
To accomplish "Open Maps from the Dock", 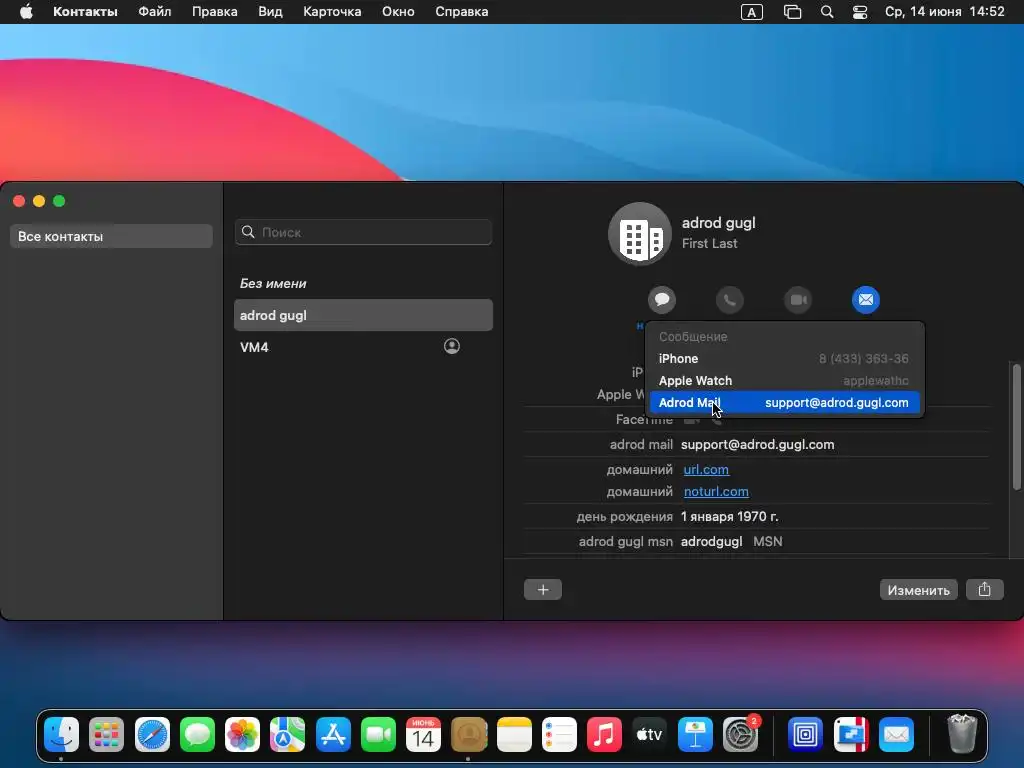I will point(287,735).
